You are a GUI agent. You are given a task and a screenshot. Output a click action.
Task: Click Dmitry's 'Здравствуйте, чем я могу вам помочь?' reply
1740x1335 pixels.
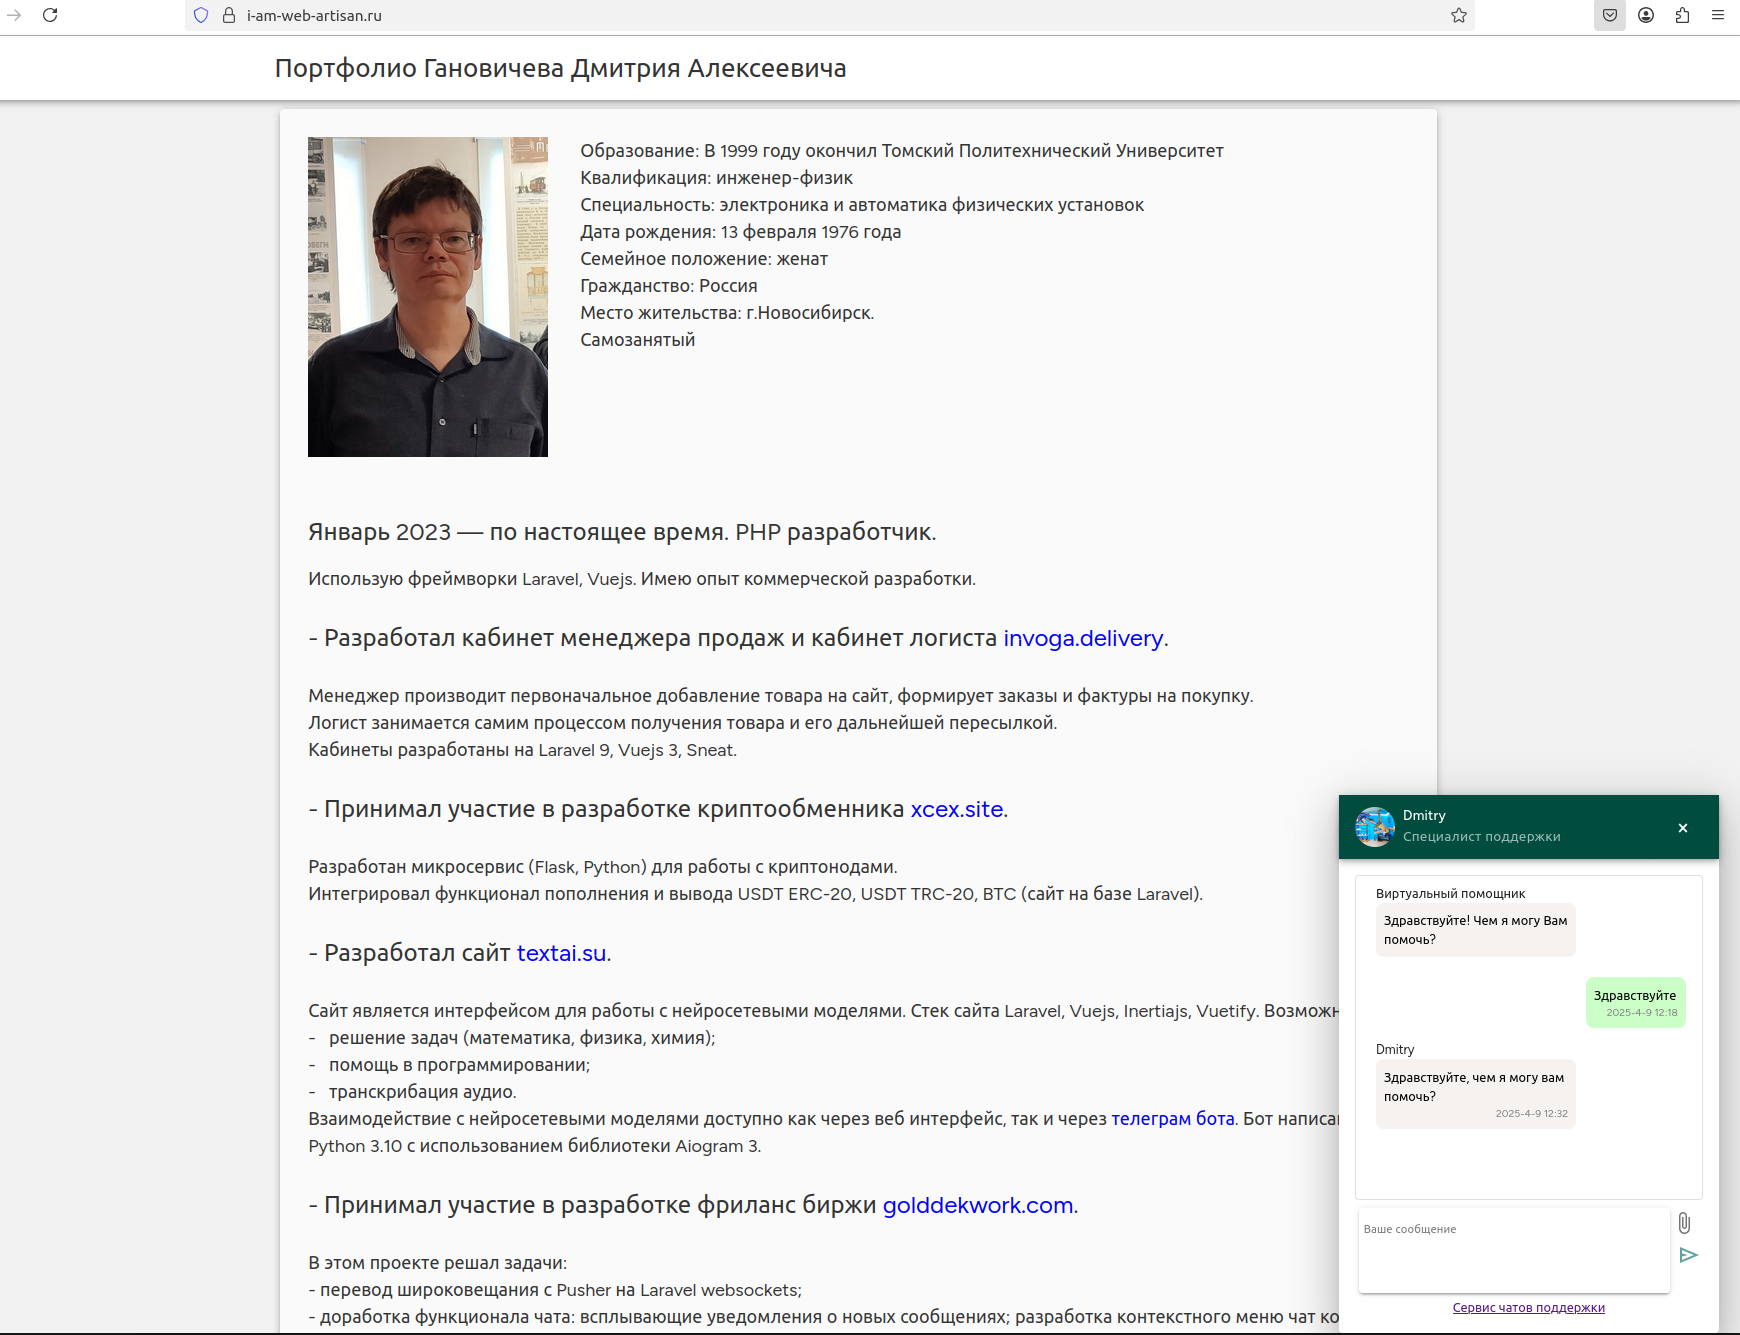coord(1475,1094)
